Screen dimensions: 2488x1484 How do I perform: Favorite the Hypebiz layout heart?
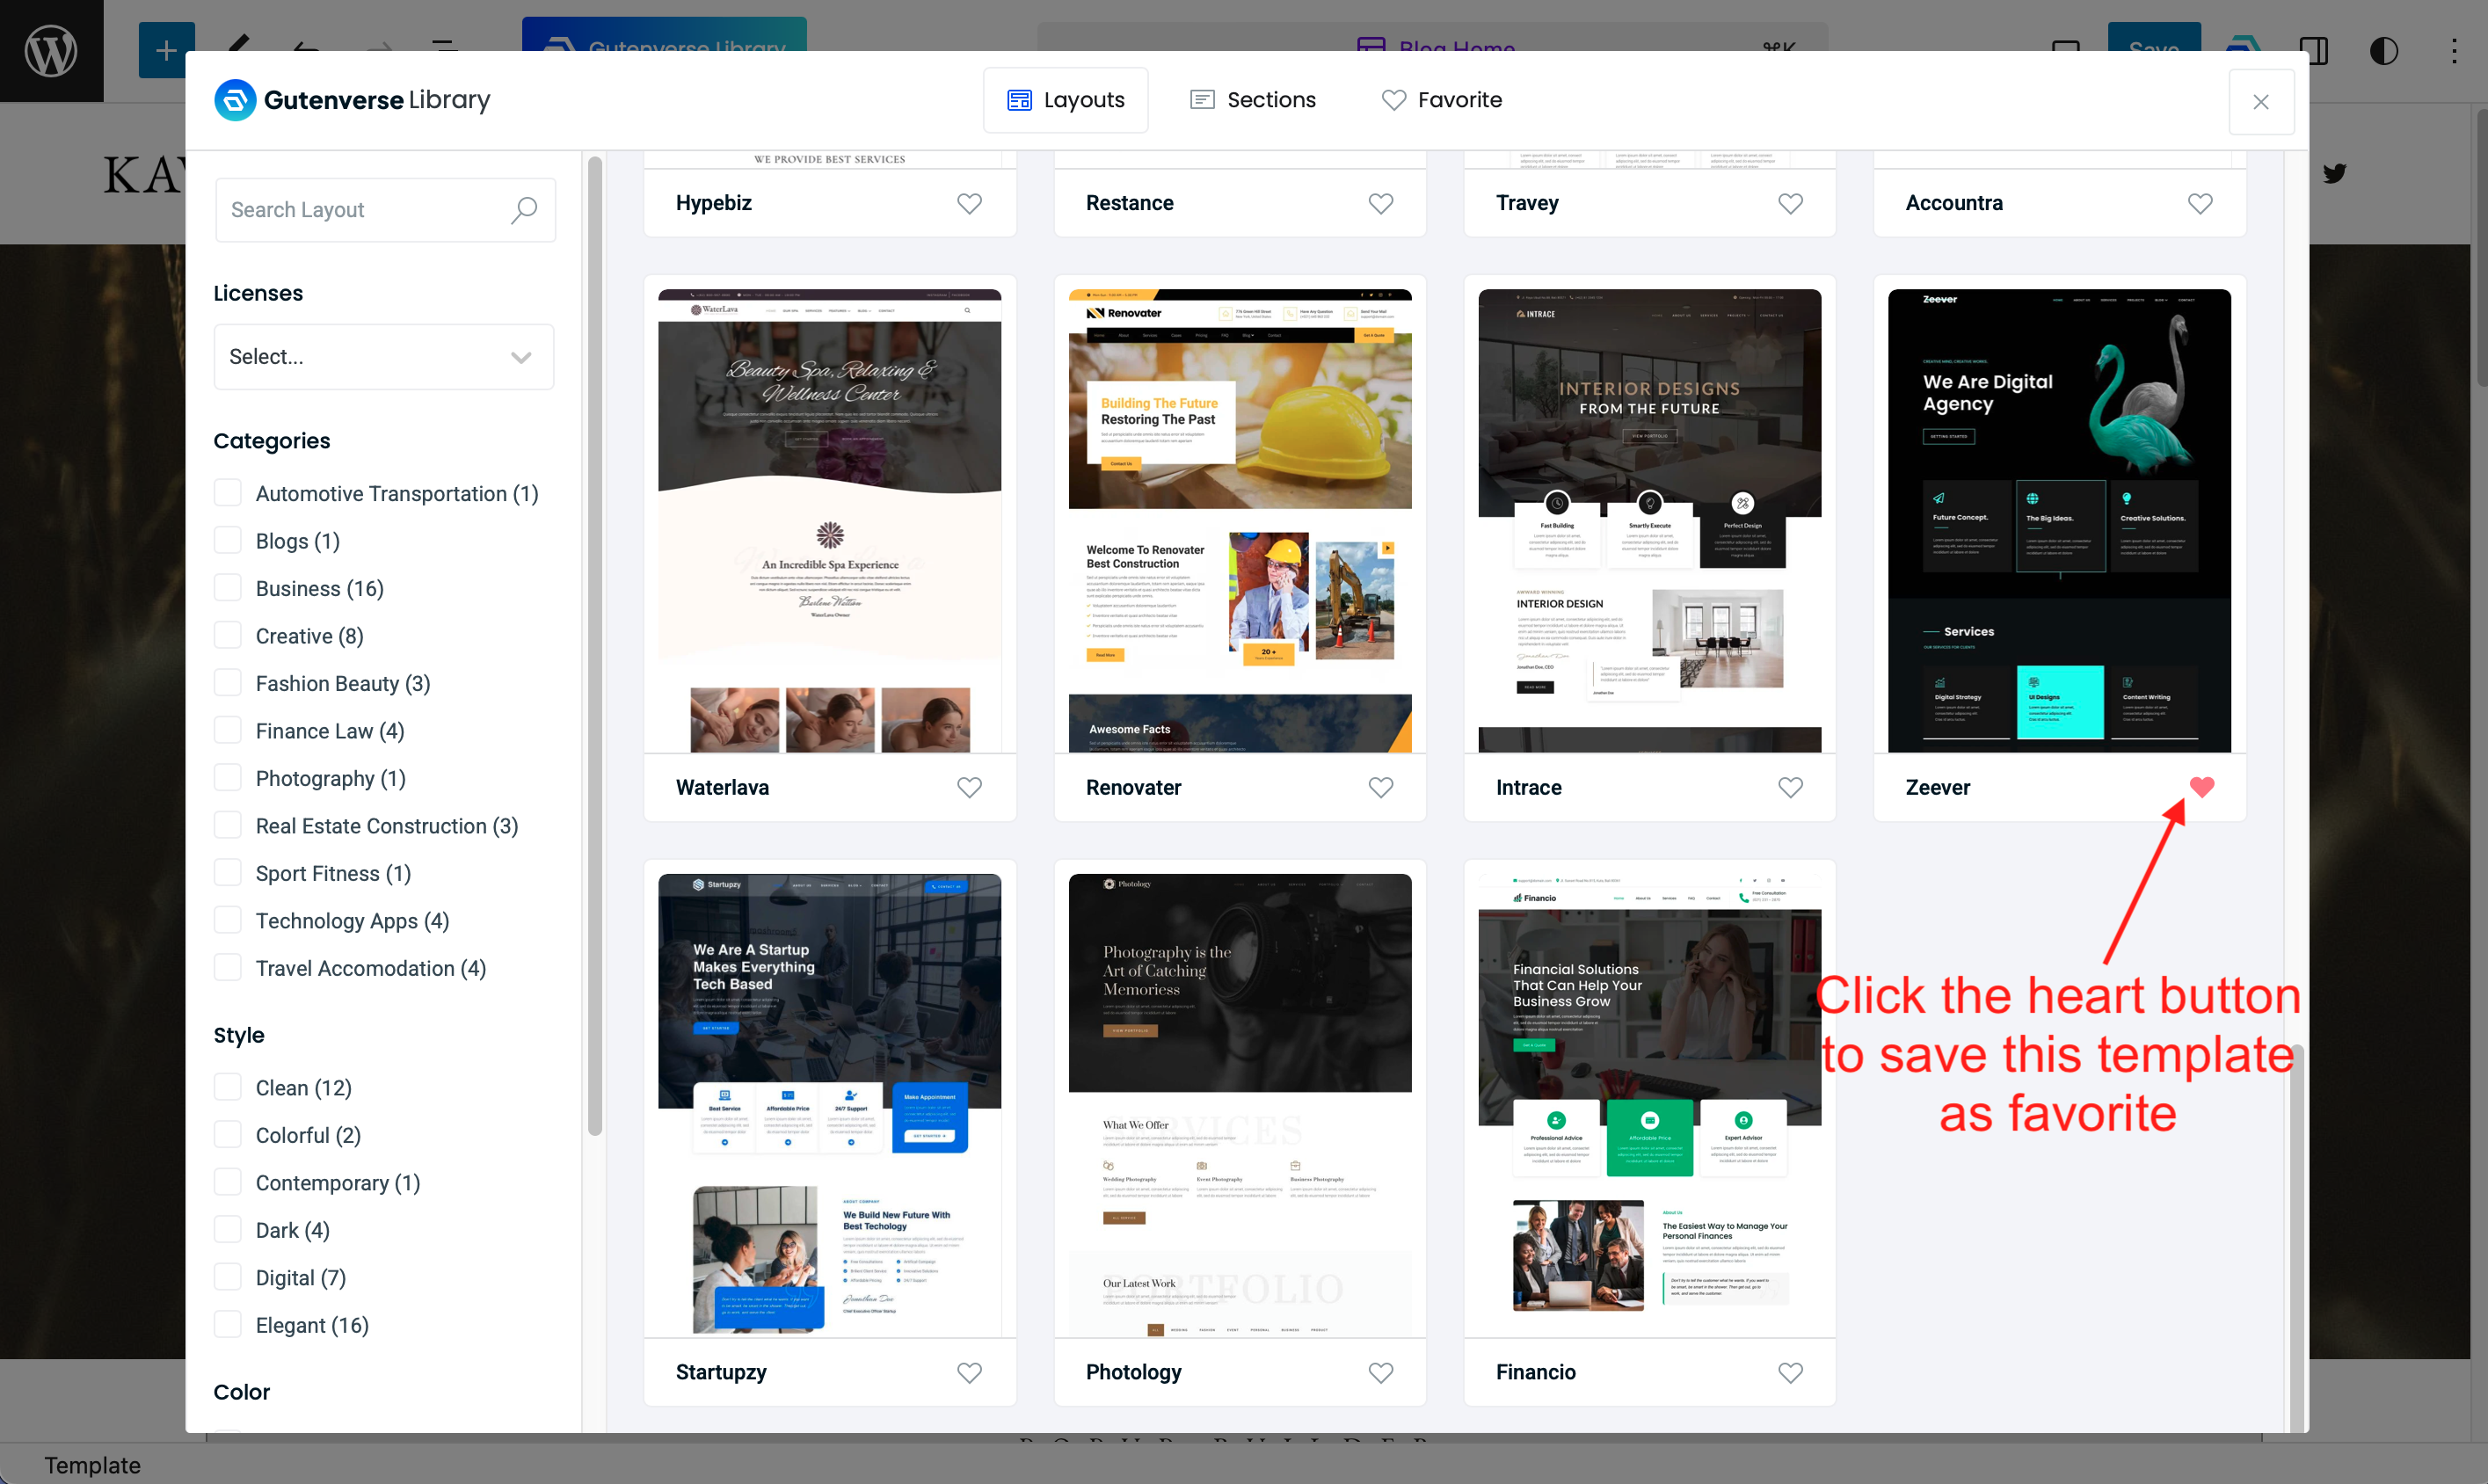(969, 203)
